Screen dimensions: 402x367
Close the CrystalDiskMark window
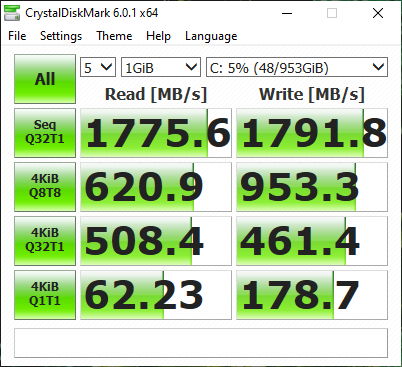378,13
